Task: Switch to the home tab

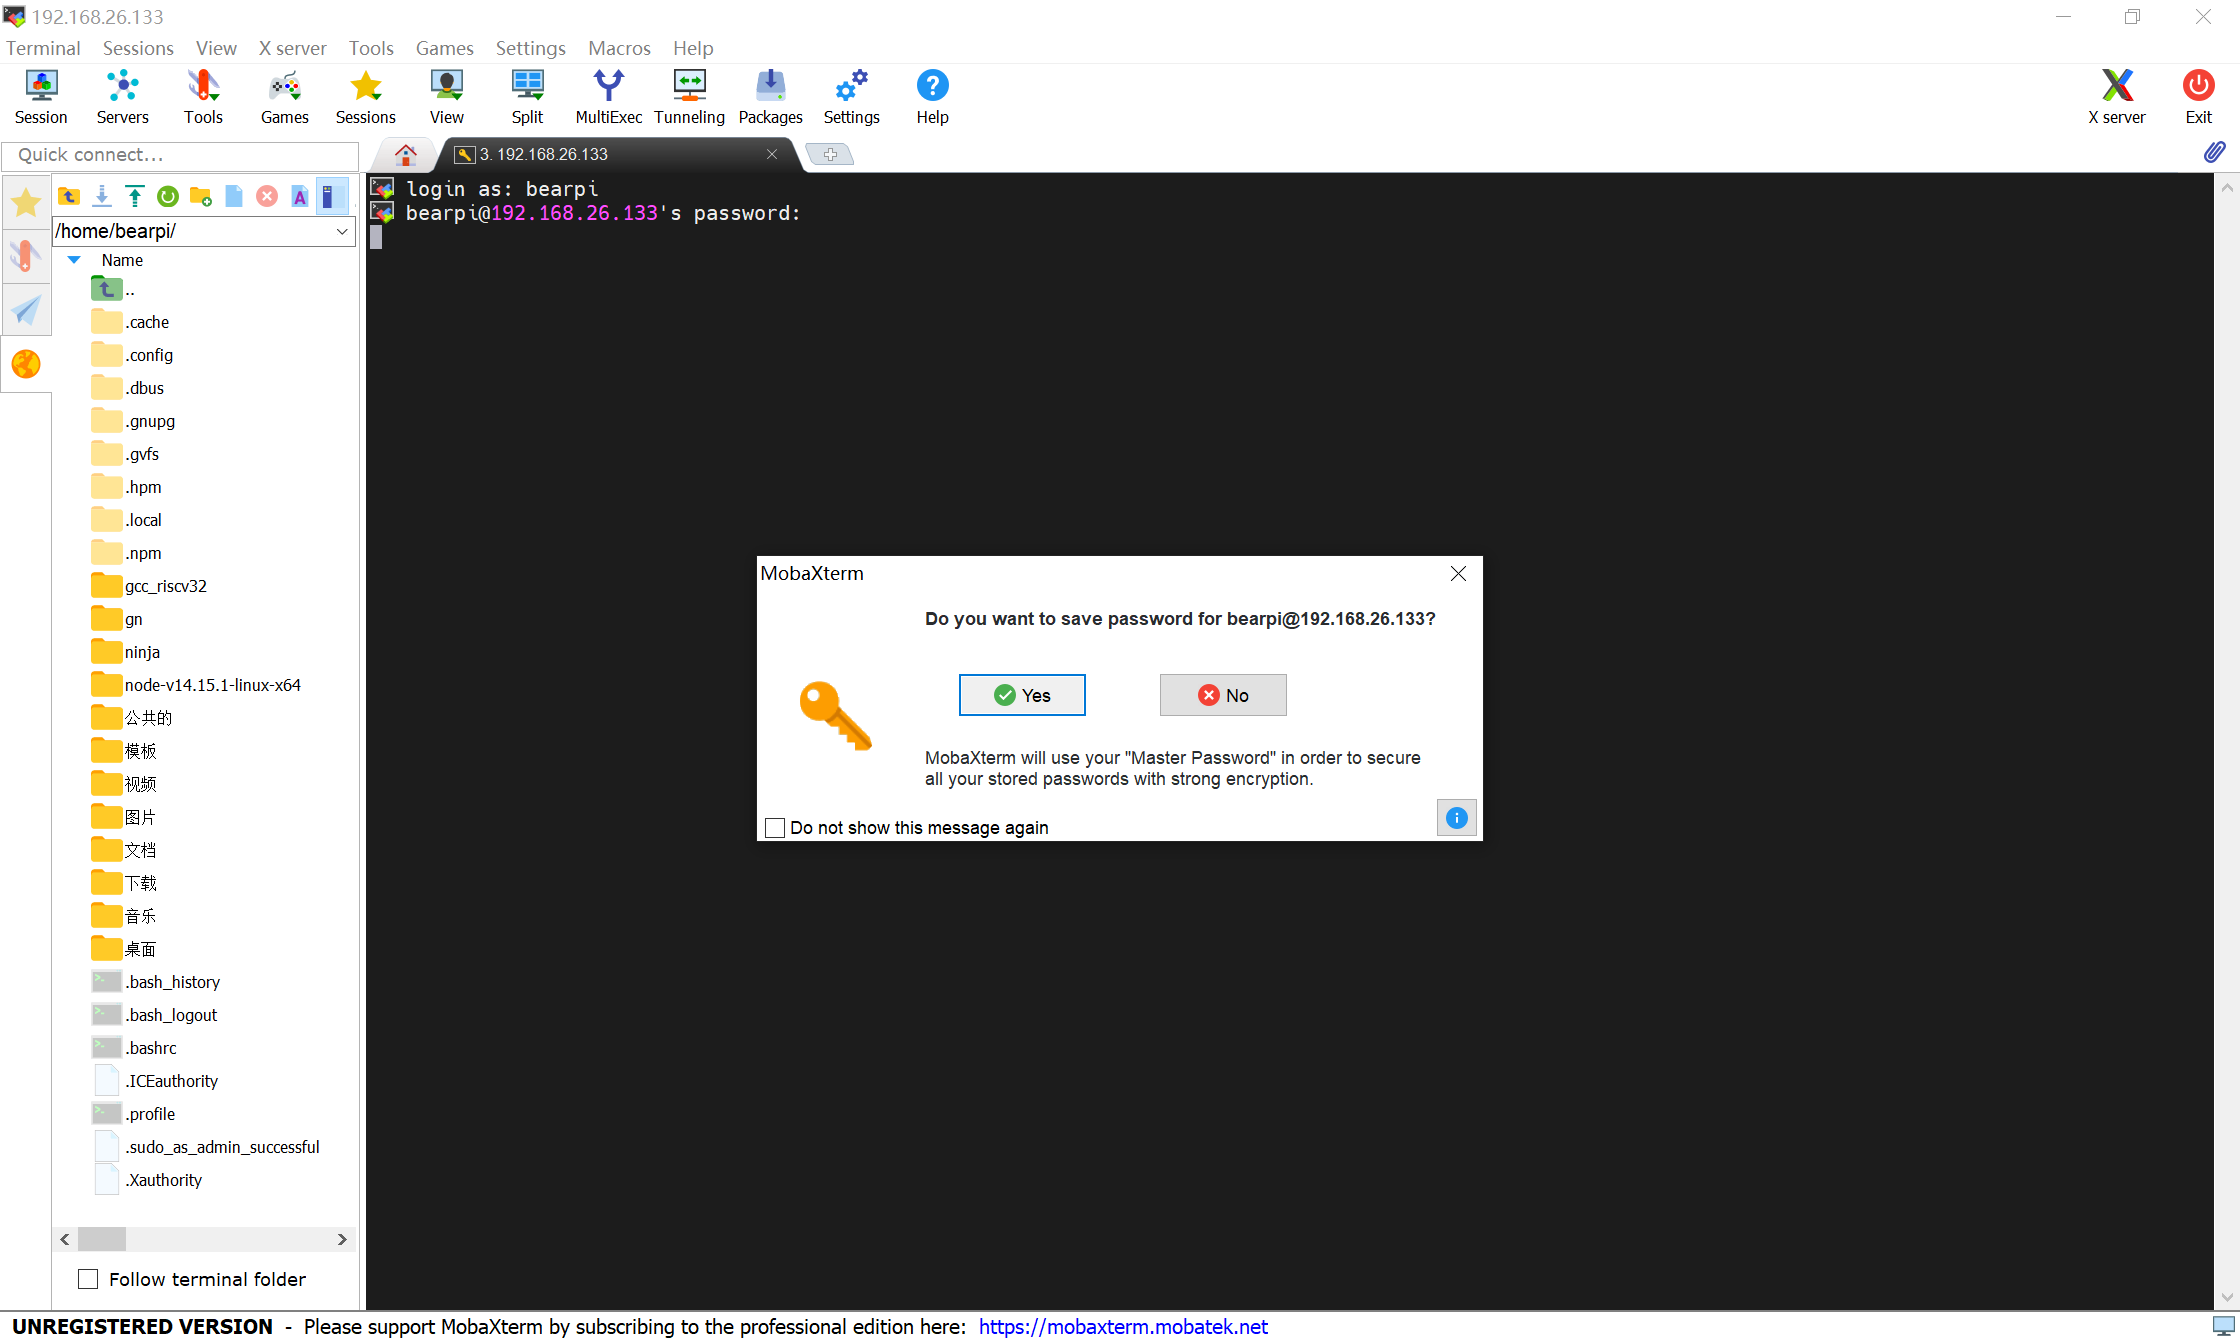Action: 405,154
